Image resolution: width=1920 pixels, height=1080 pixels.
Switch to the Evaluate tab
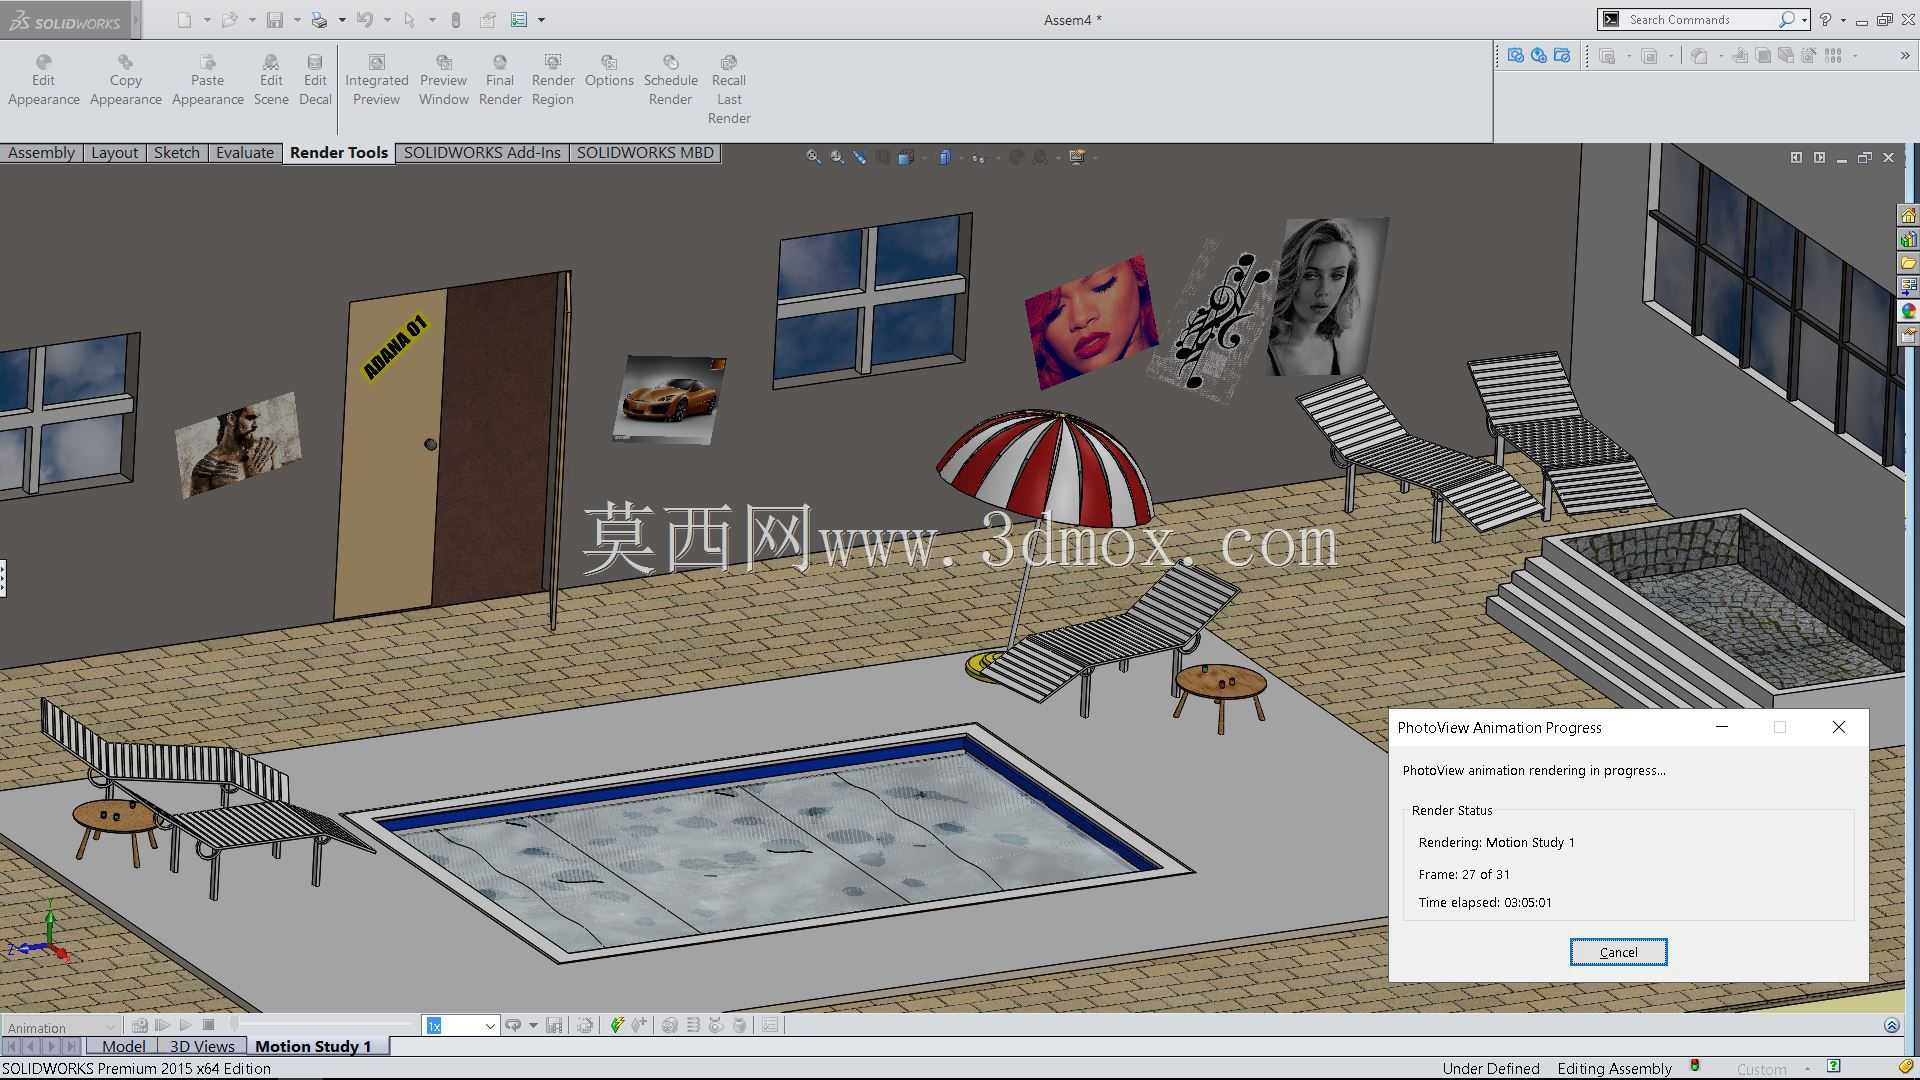tap(244, 153)
